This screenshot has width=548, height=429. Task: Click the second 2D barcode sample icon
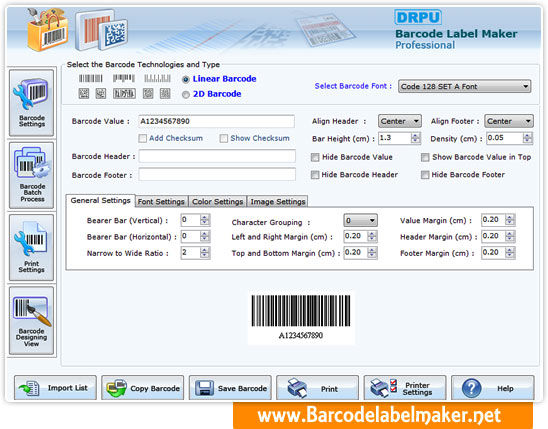click(101, 93)
